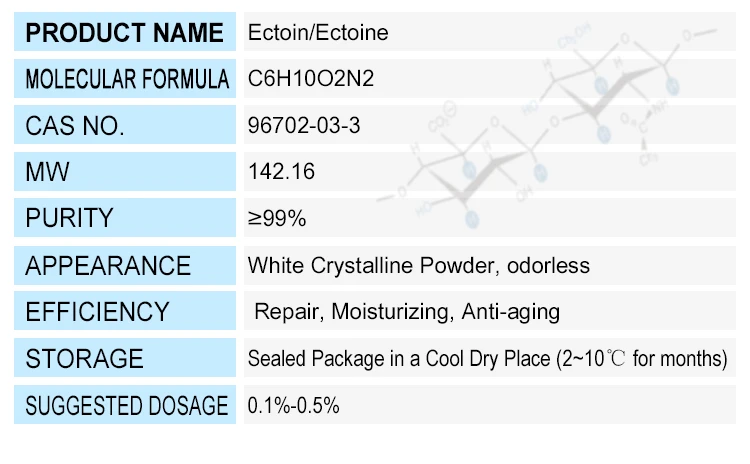Click the STORAGE label cell
750x464 pixels.
tap(125, 359)
